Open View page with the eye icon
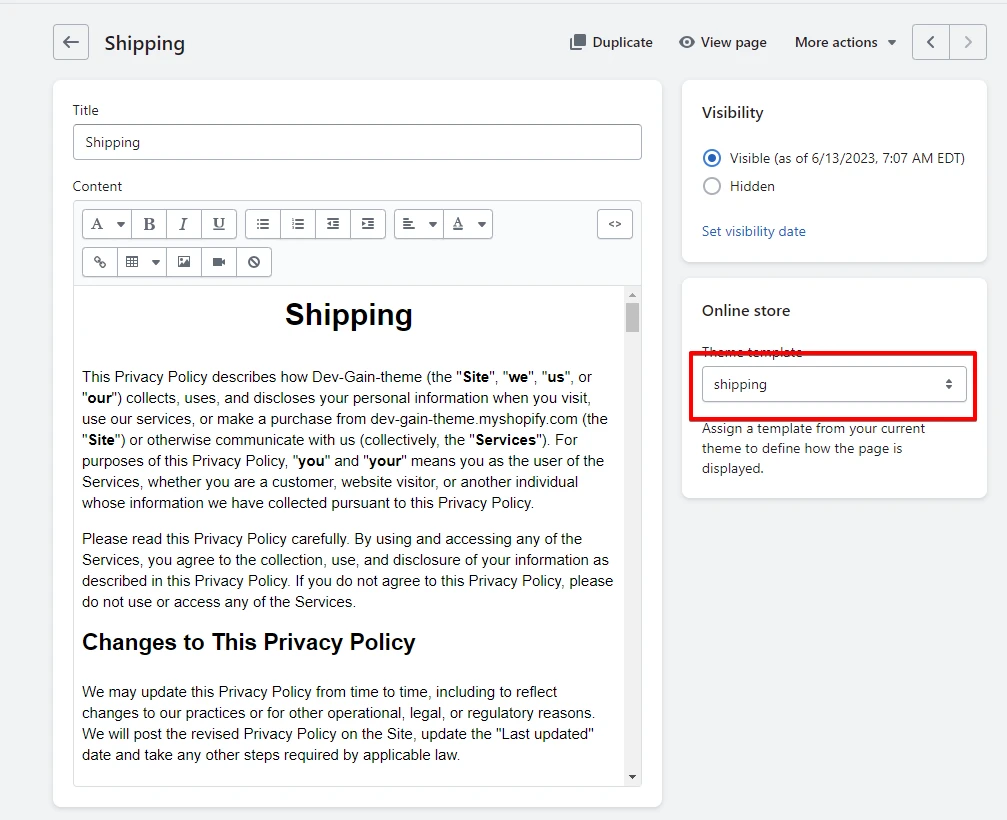The image size is (1007, 820). point(722,42)
